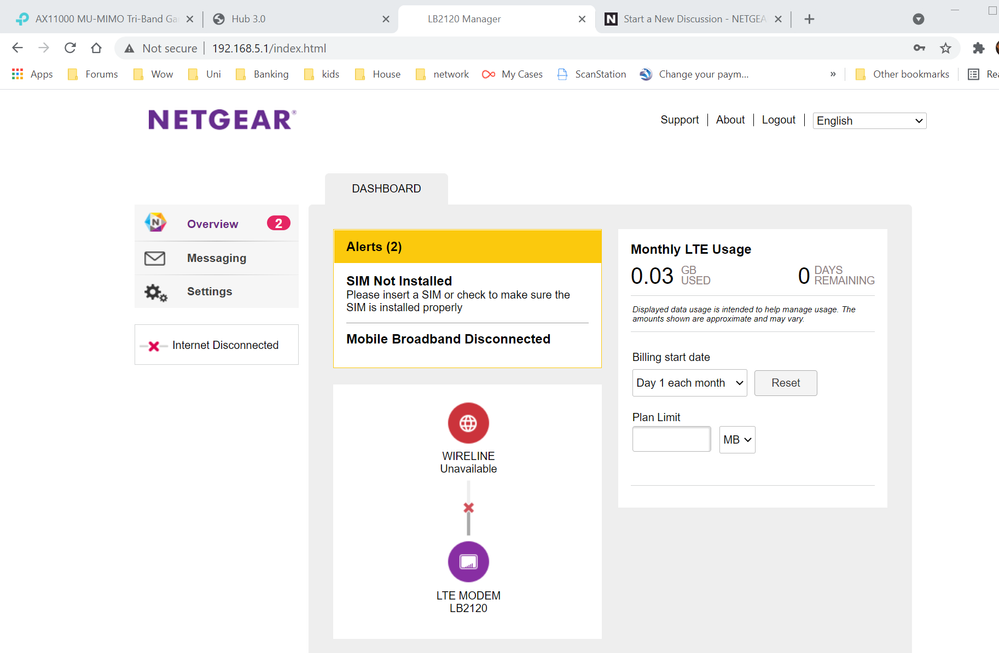Click into the Plan Limit input field
The width and height of the screenshot is (999, 653).
[x=671, y=439]
